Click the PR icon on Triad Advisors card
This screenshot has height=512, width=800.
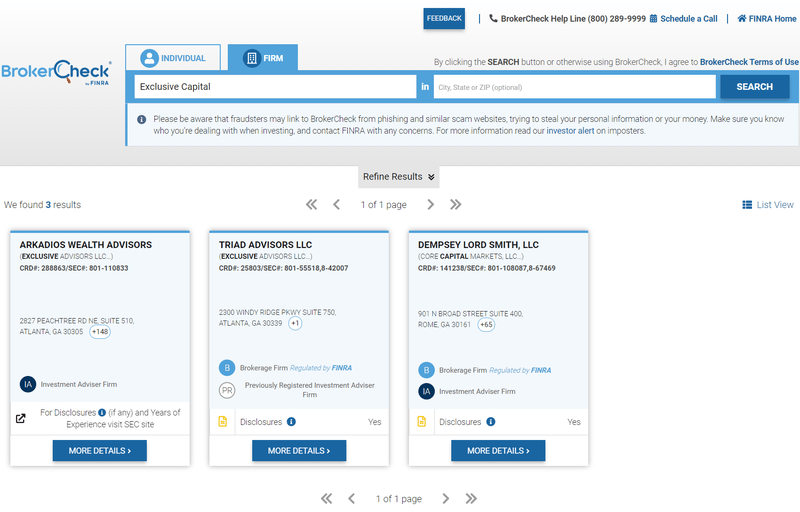[227, 390]
